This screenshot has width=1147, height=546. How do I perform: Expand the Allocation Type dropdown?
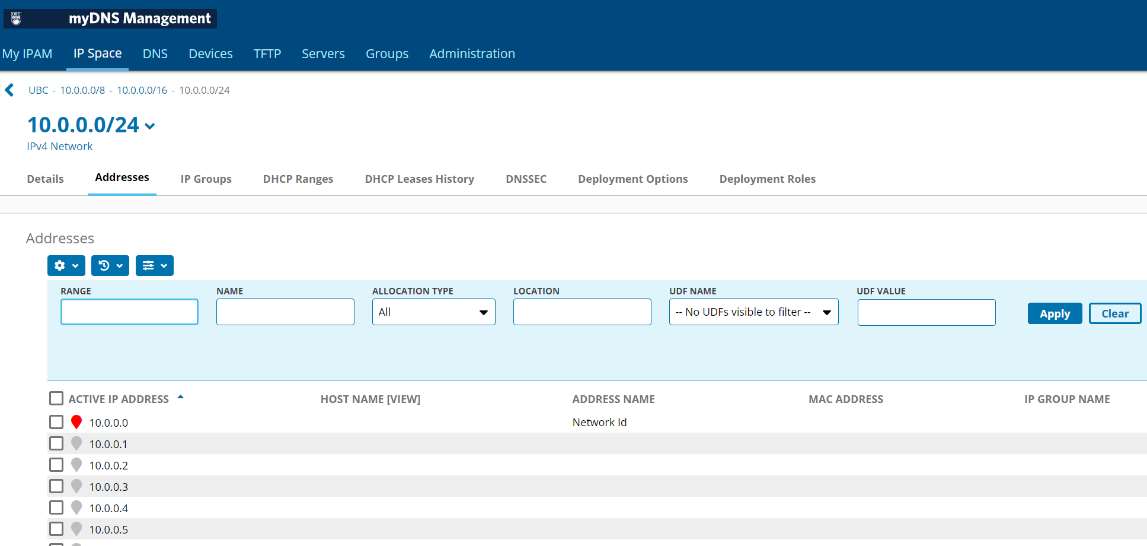coord(433,312)
